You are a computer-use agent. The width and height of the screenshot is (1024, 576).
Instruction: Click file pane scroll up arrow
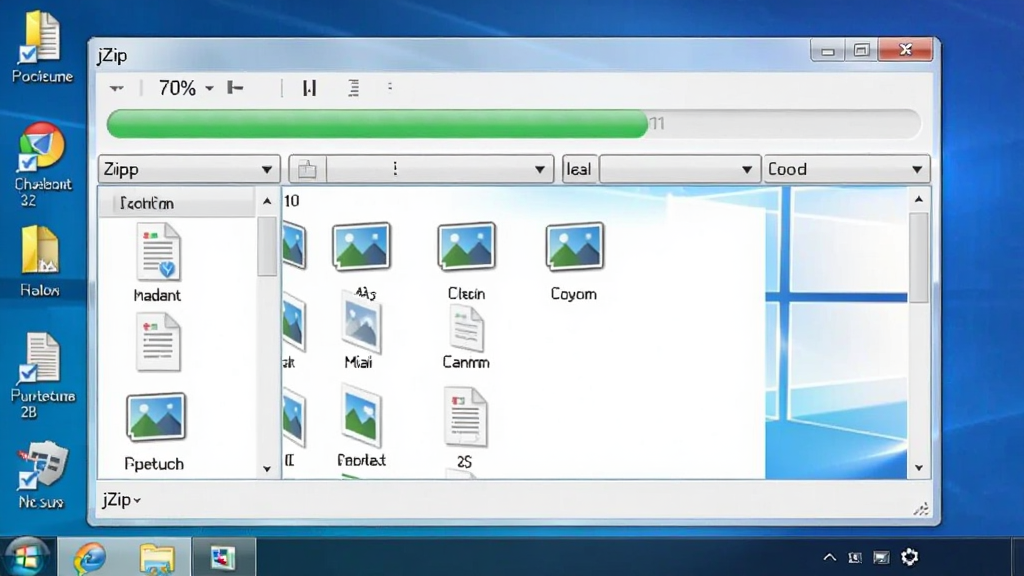coord(919,199)
